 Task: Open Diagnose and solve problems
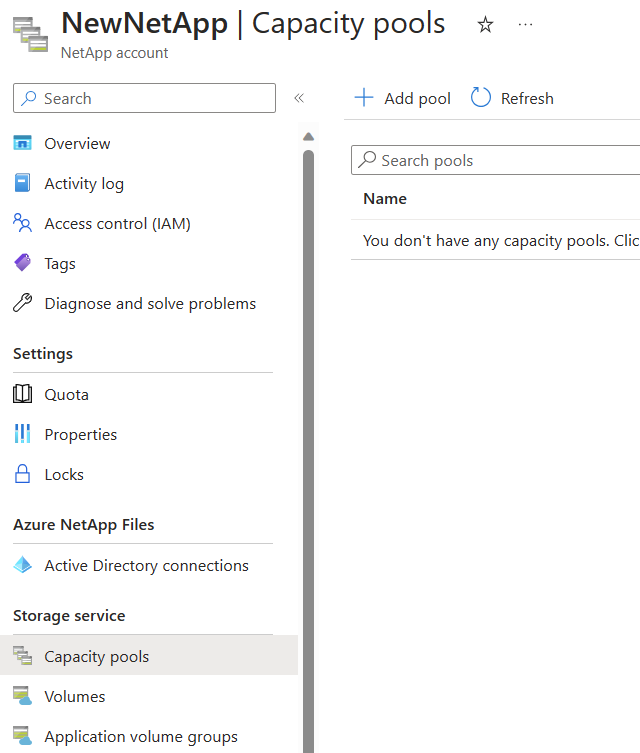click(150, 304)
